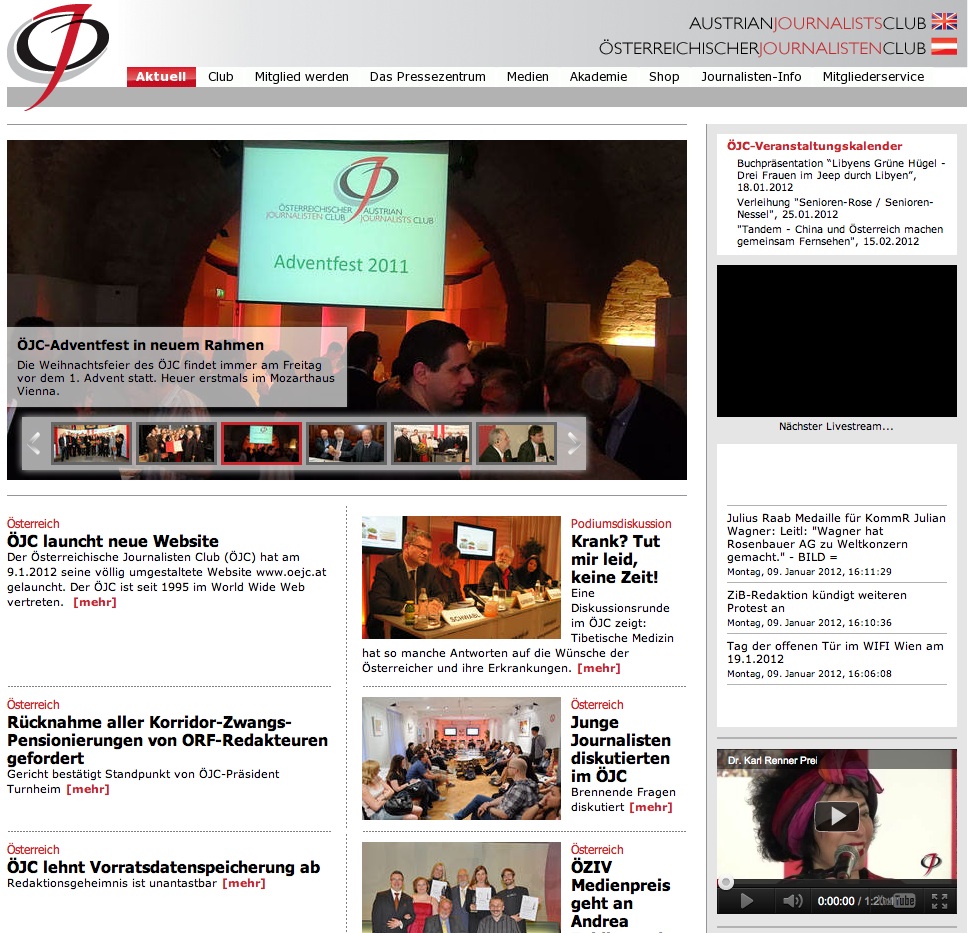The width and height of the screenshot is (972, 933).
Task: Open the Shop section from the navigation
Action: [x=663, y=76]
